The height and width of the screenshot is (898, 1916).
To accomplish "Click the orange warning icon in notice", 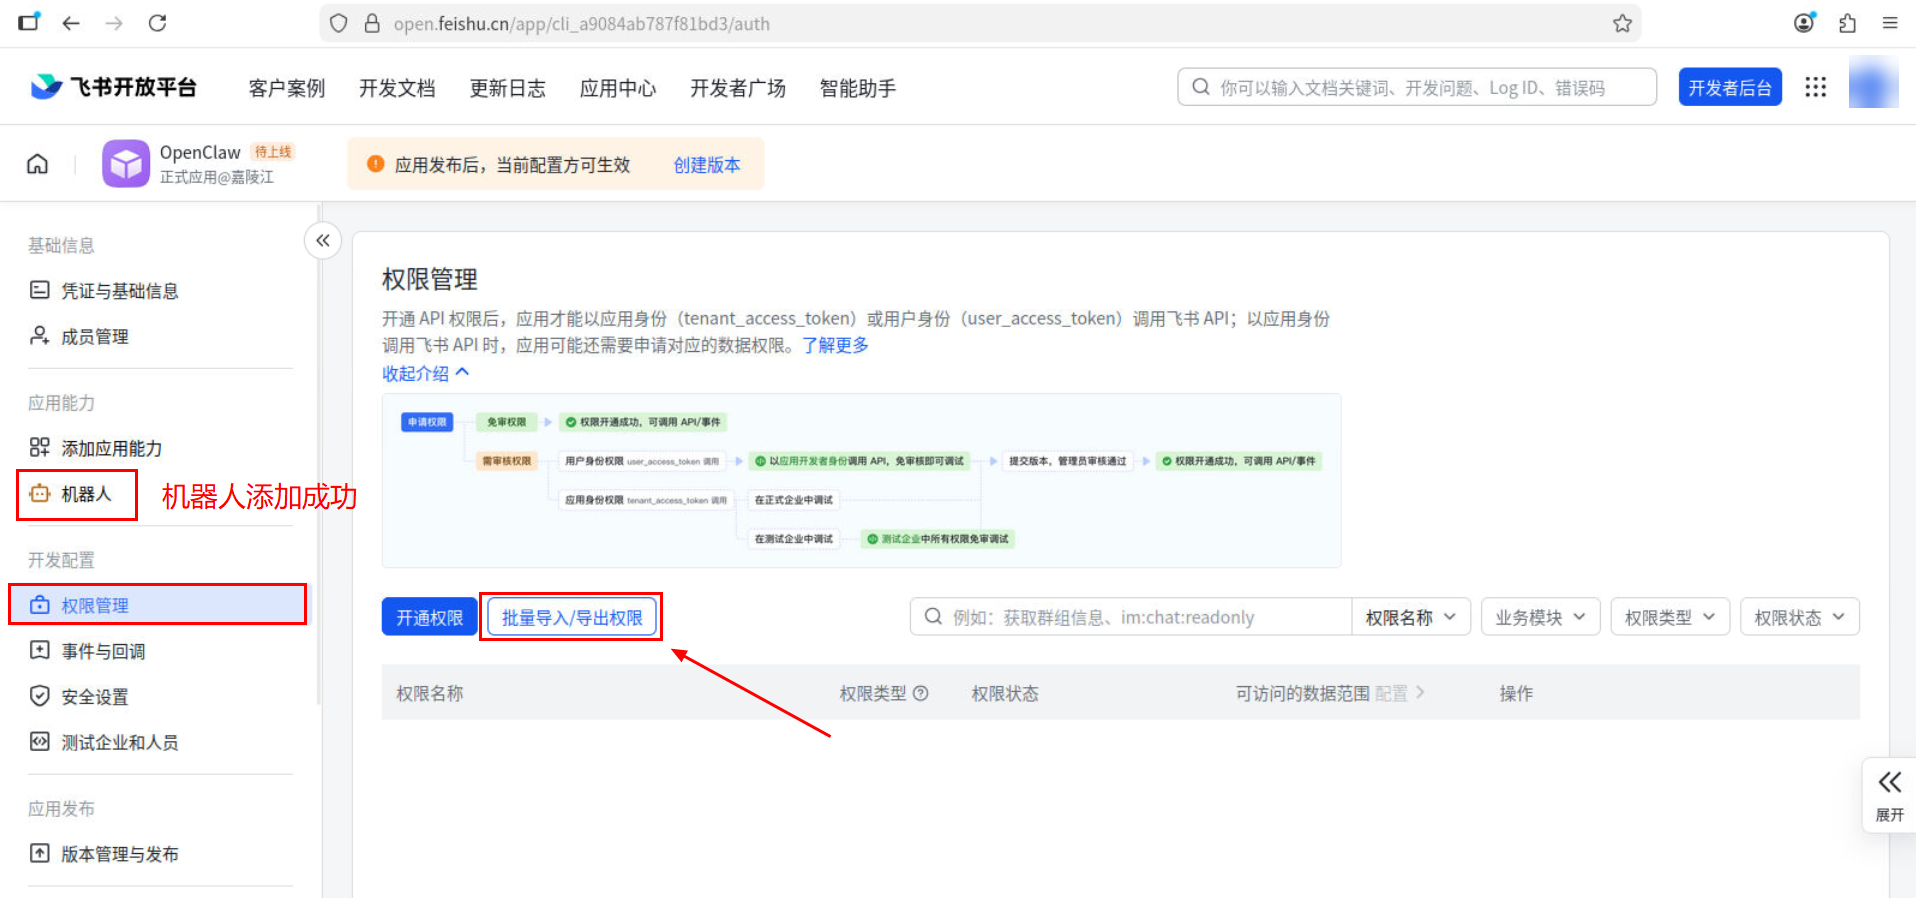I will pyautogui.click(x=375, y=164).
